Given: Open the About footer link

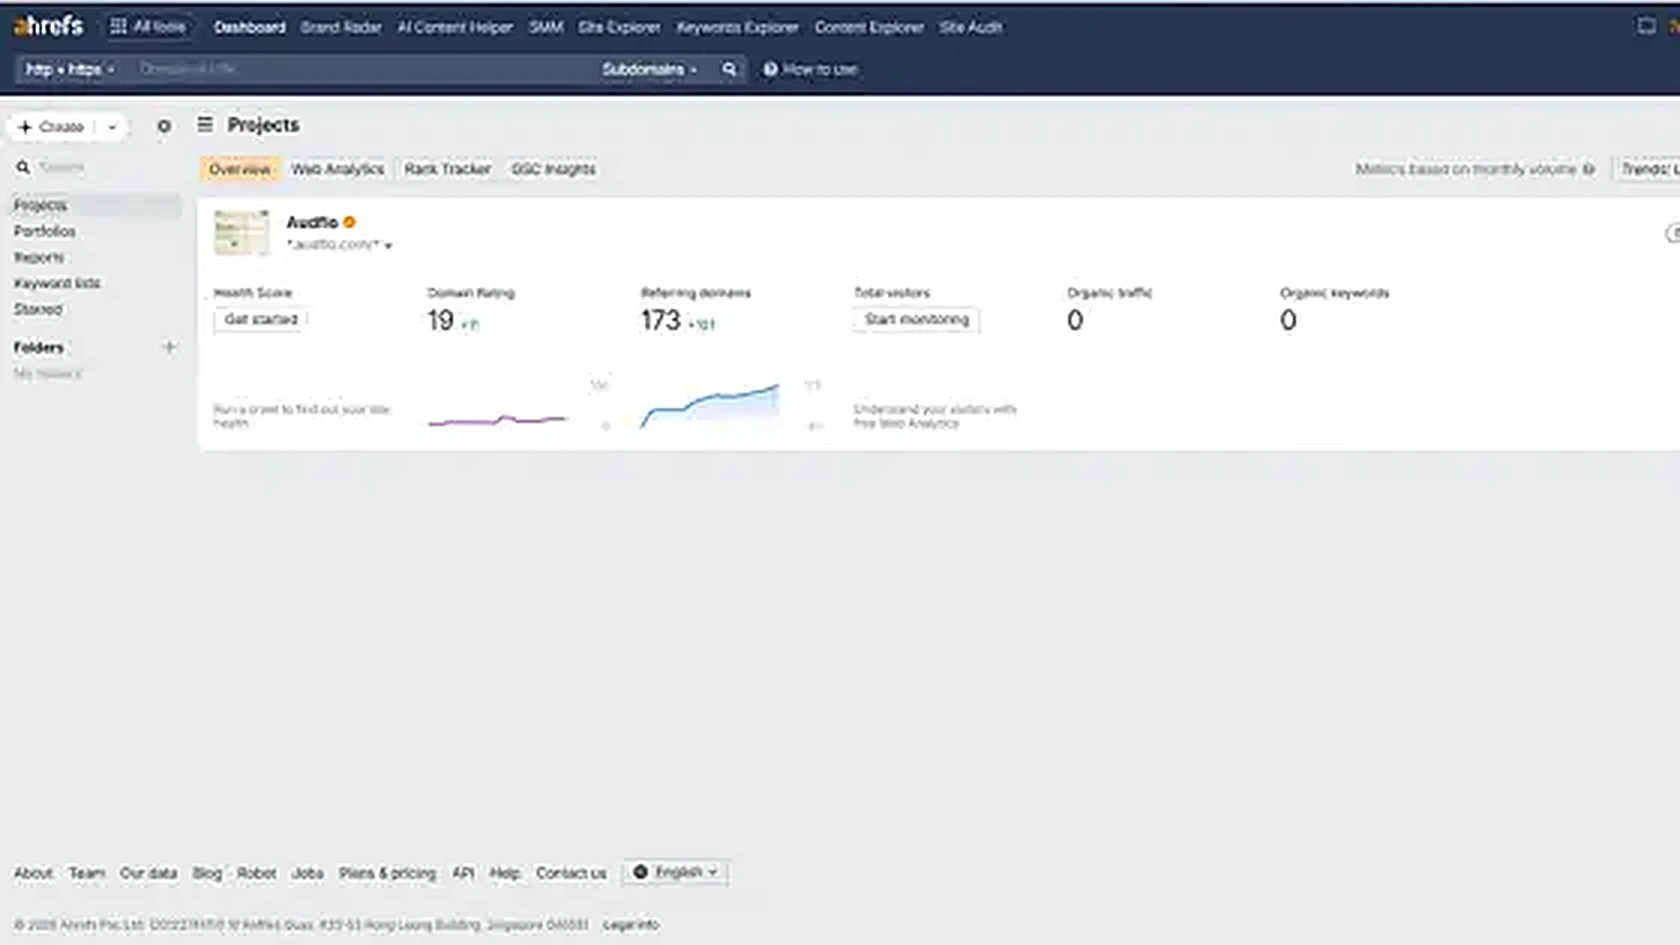Looking at the screenshot, I should [33, 873].
